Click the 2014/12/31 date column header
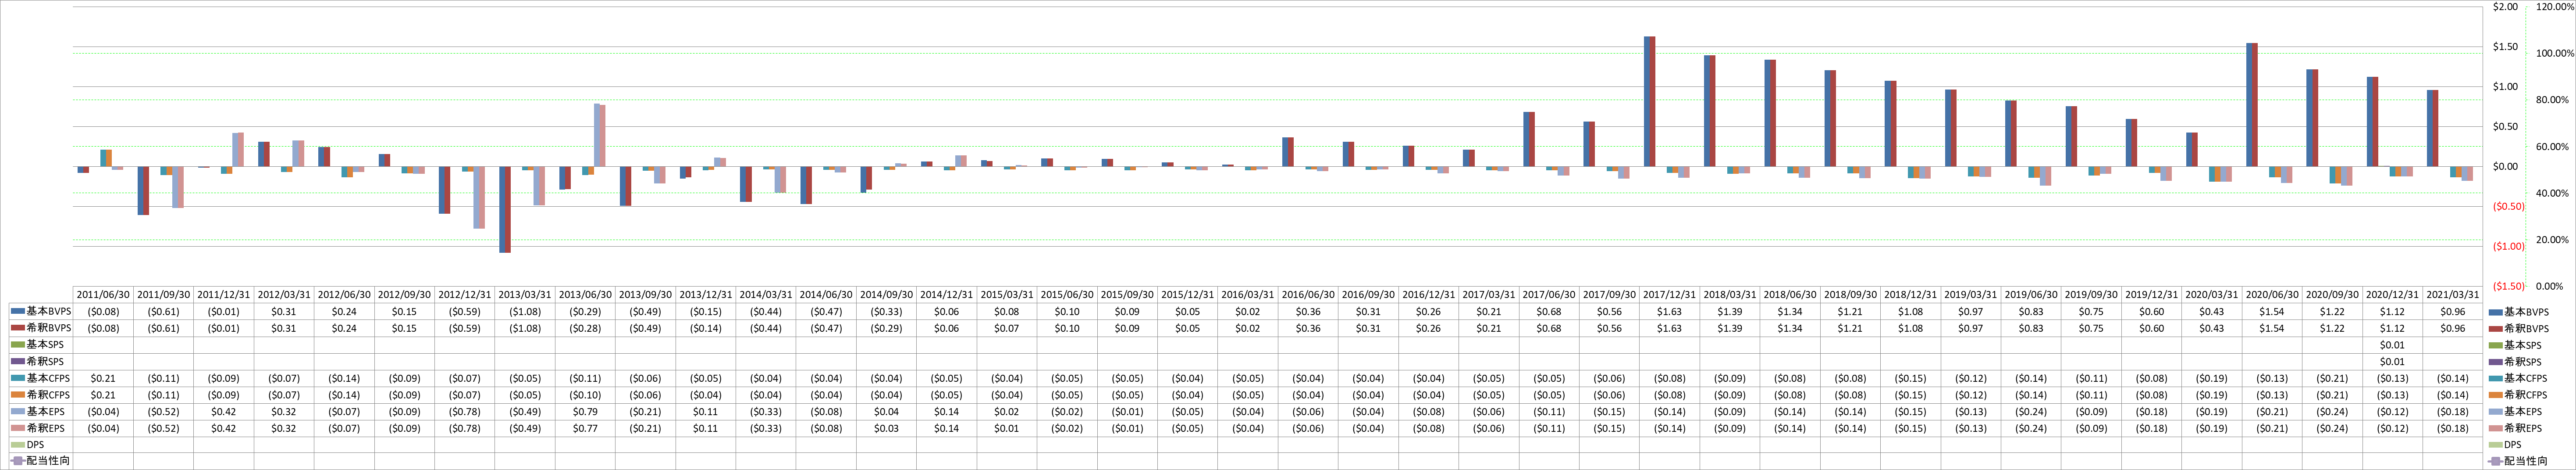 pos(947,295)
